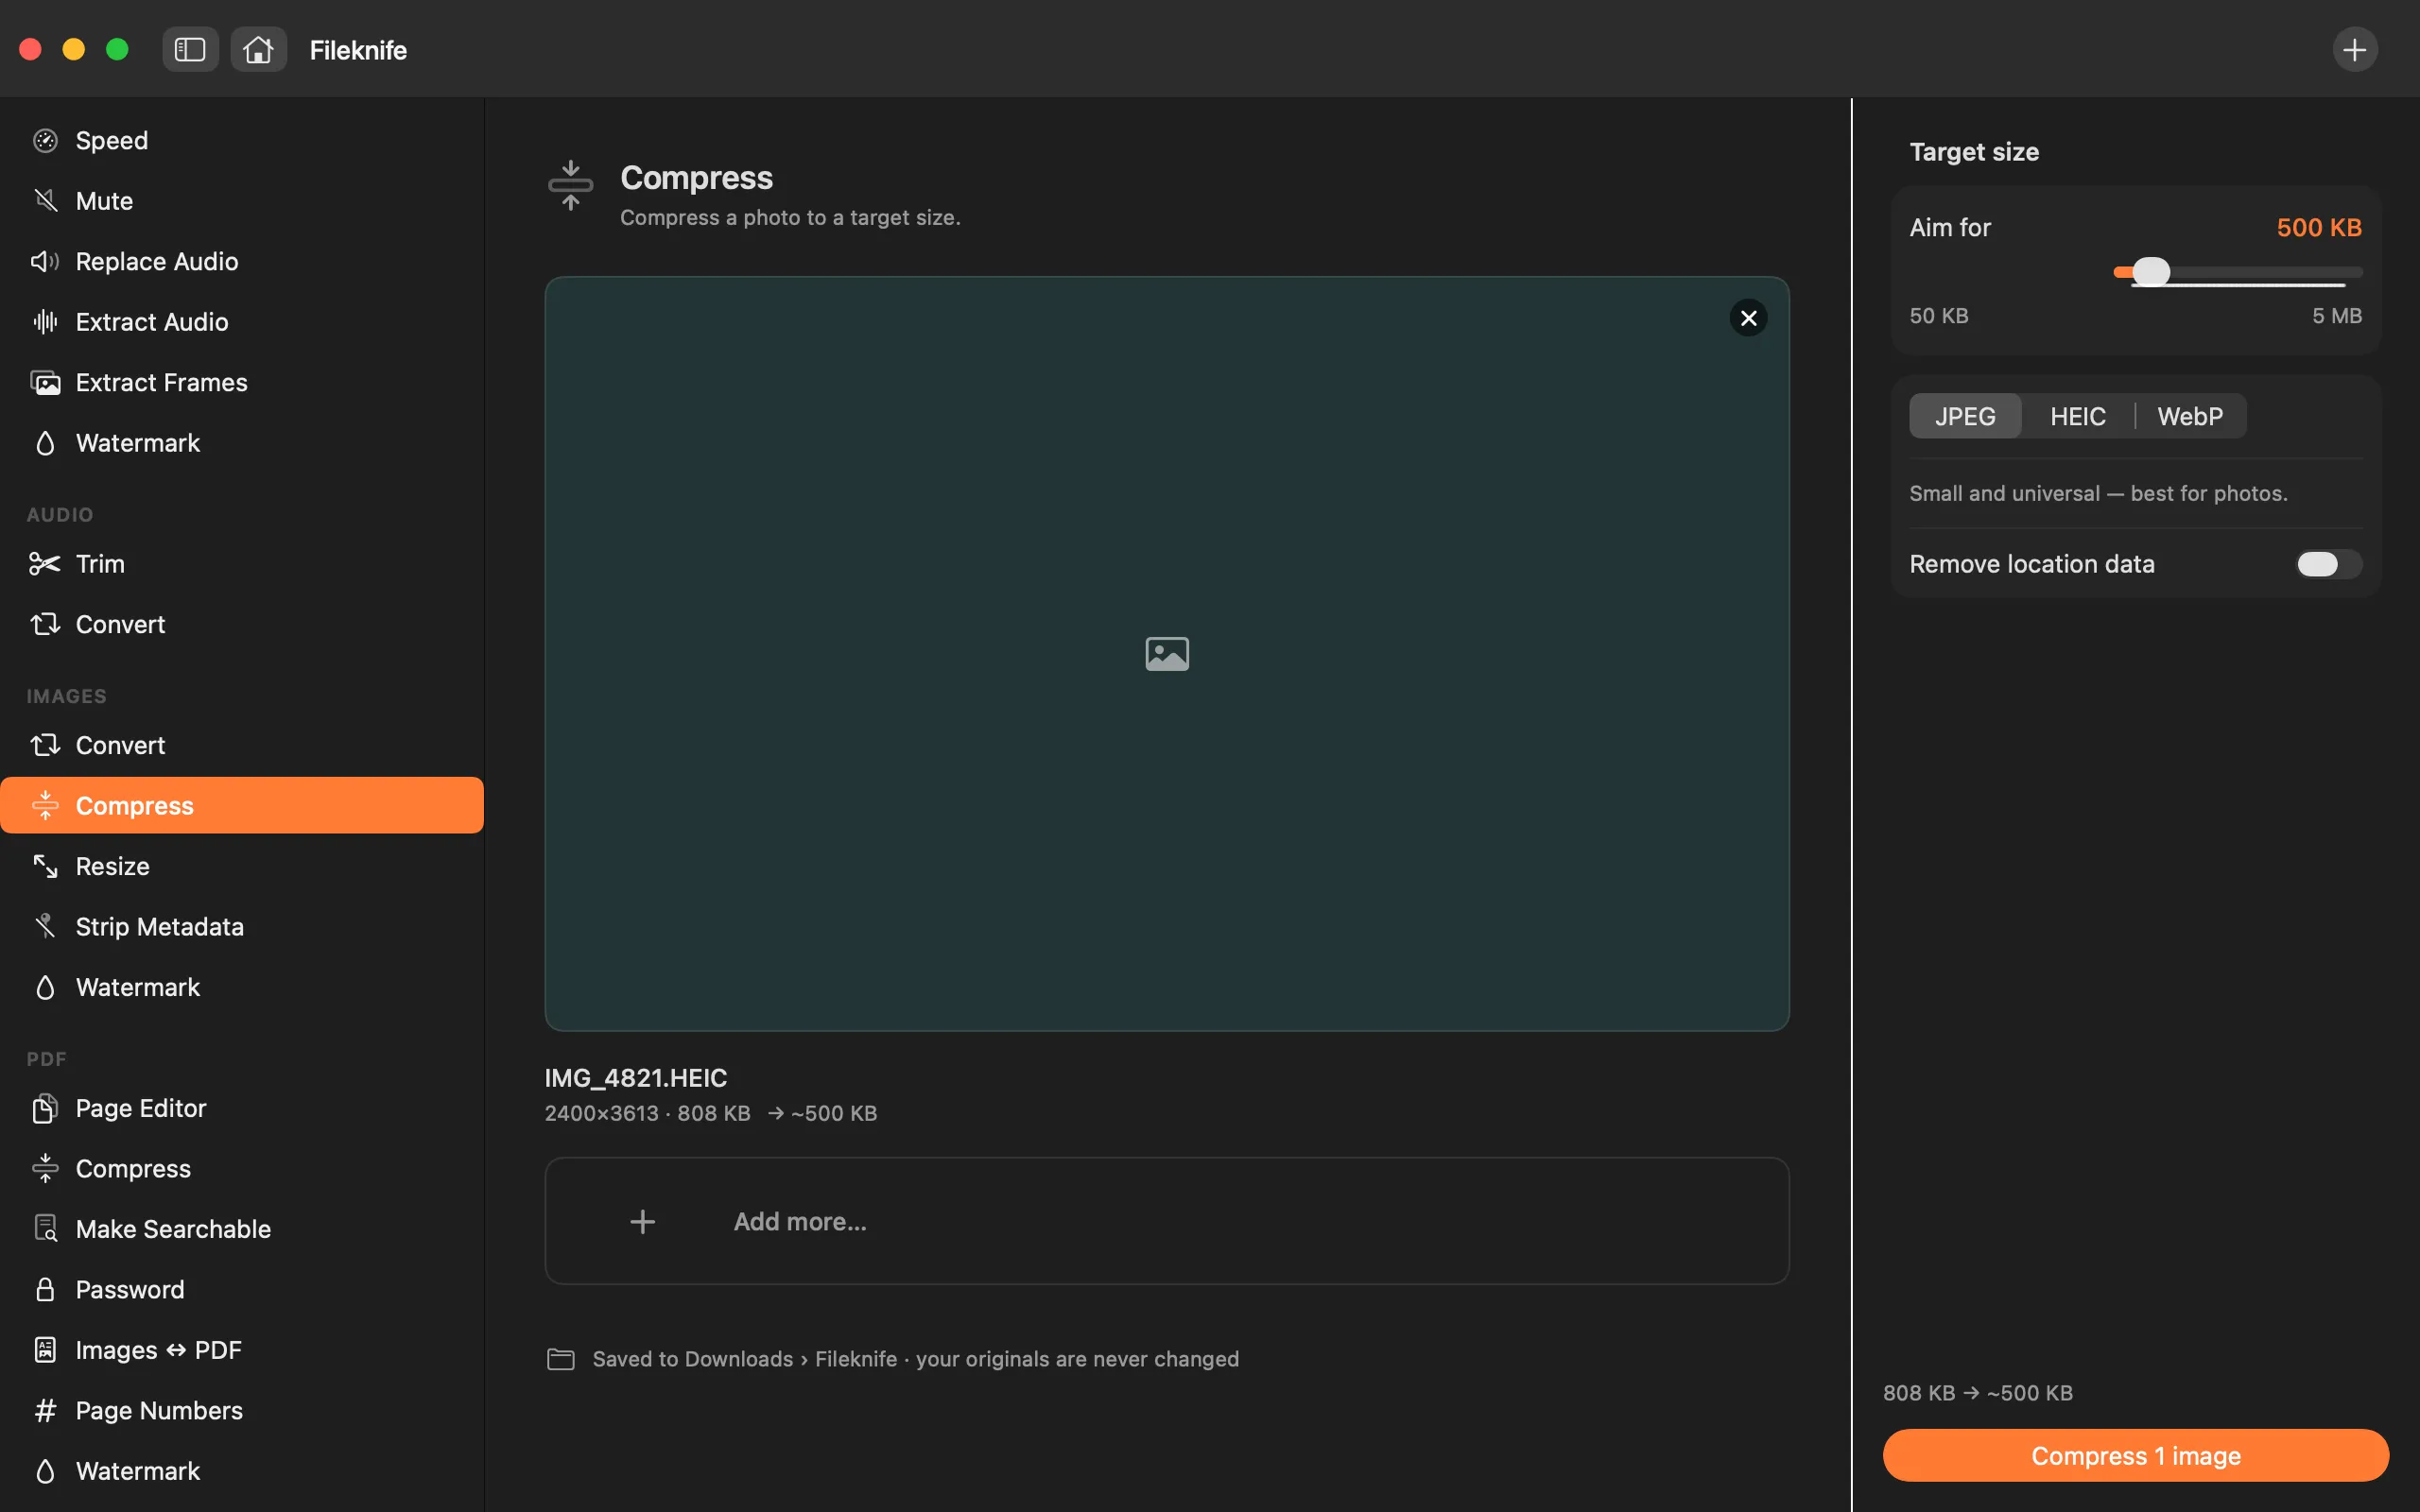This screenshot has width=2420, height=1512.
Task: Click the 5 MB maximum label
Action: tap(2337, 316)
